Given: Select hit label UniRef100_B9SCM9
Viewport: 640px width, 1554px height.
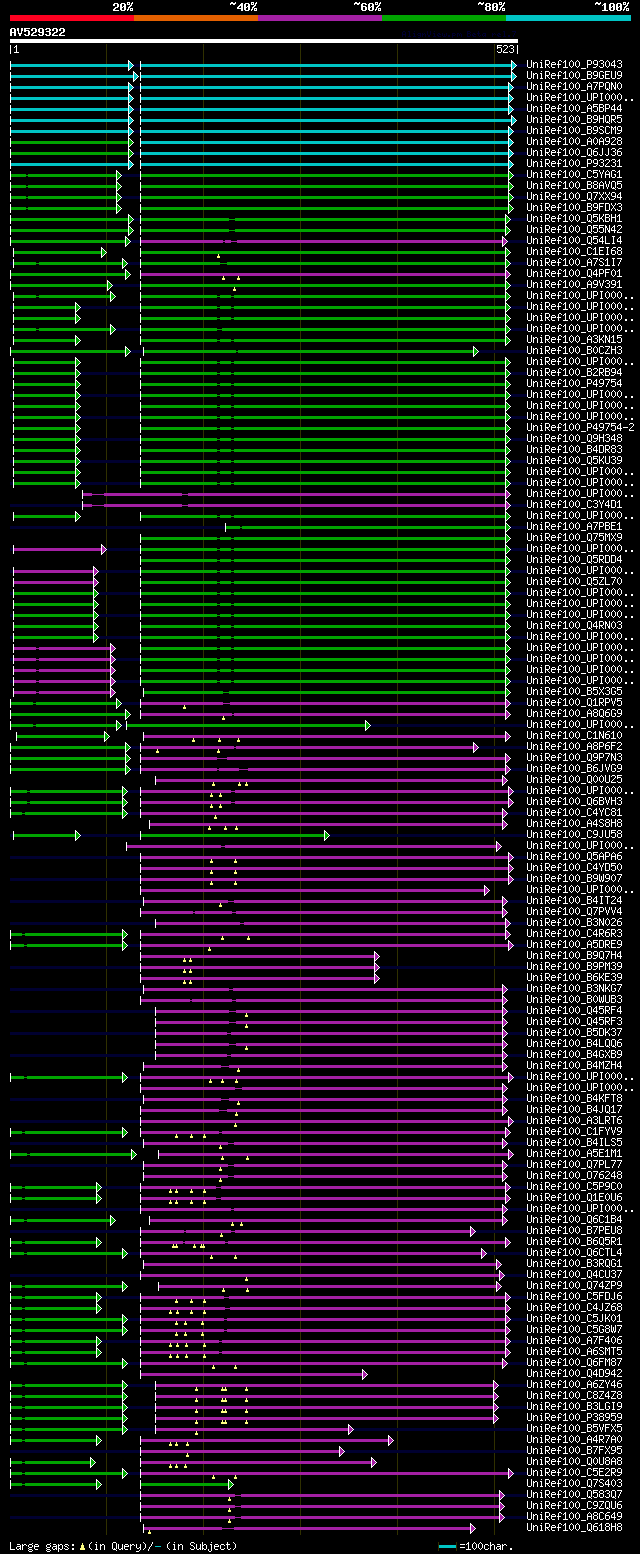Looking at the screenshot, I should 574,130.
